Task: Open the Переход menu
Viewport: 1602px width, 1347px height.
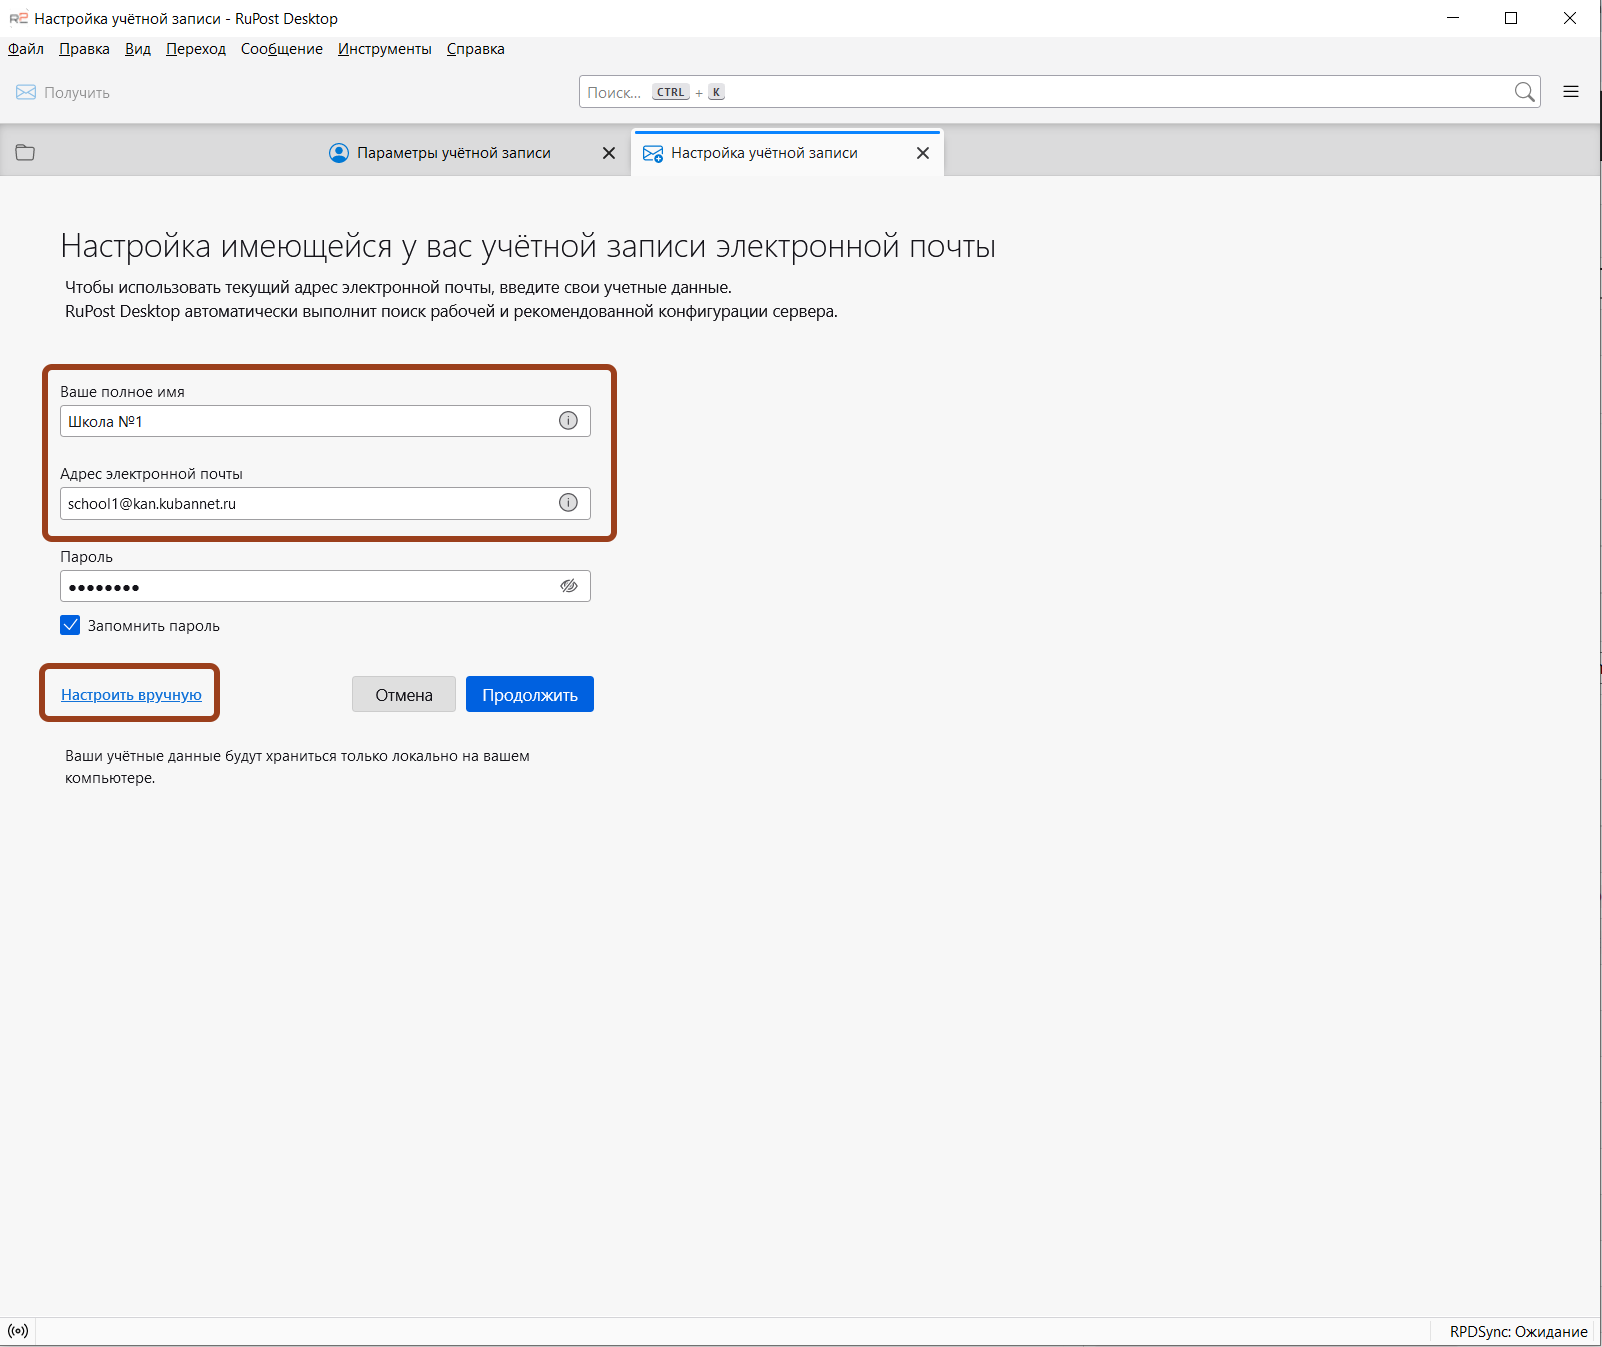Action: (x=196, y=49)
